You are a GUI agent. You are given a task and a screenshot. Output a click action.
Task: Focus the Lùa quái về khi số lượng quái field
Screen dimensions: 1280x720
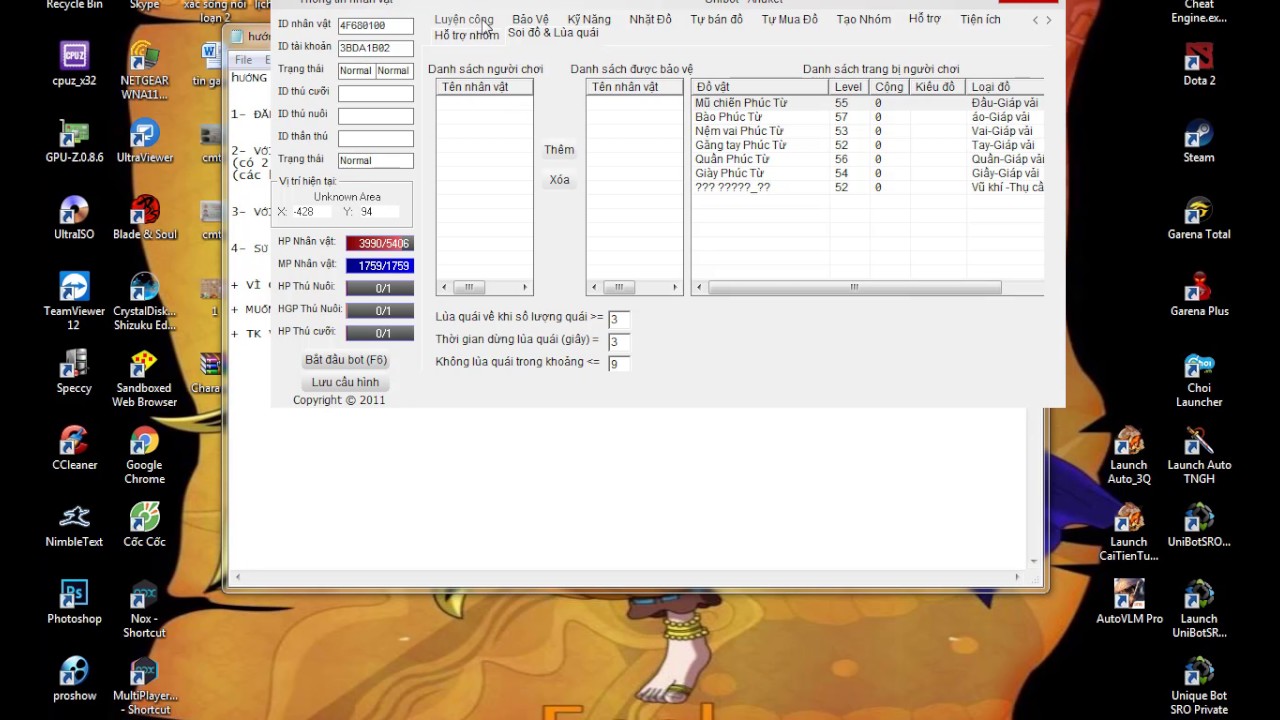coord(619,319)
